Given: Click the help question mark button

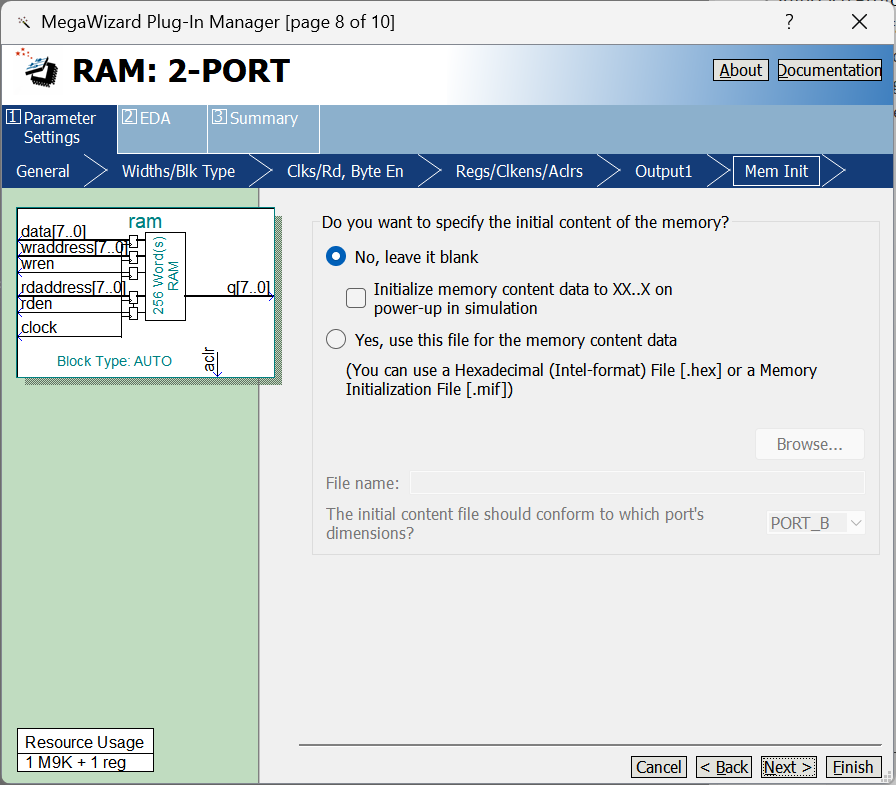Looking at the screenshot, I should pos(789,22).
